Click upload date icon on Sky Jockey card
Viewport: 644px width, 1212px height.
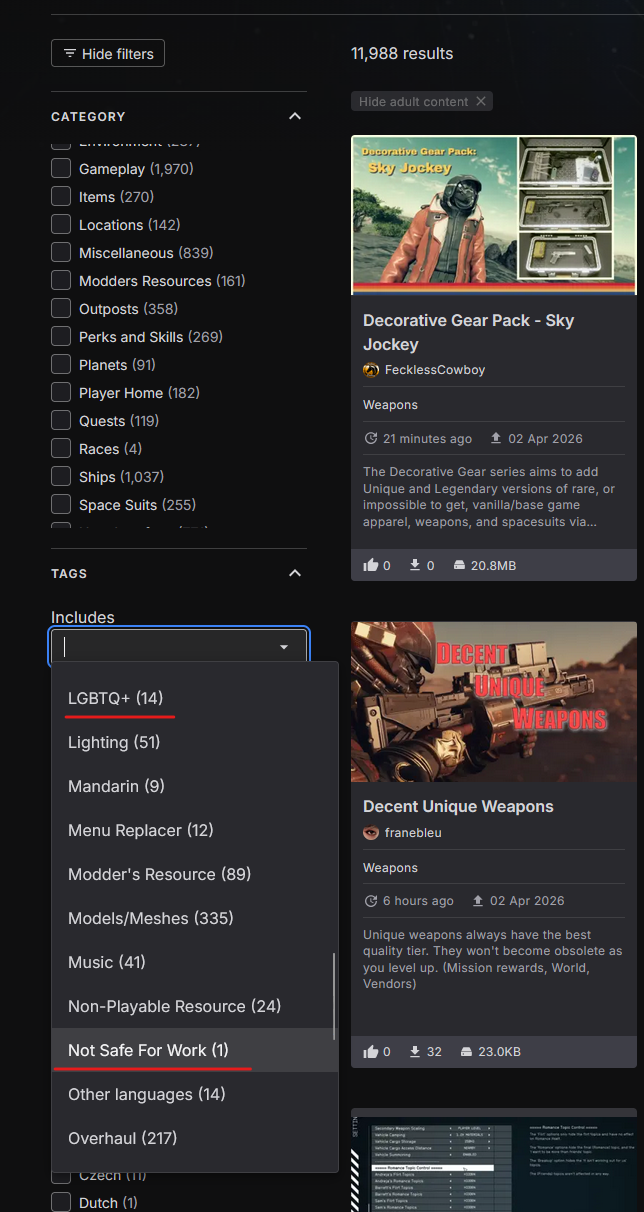coord(495,439)
